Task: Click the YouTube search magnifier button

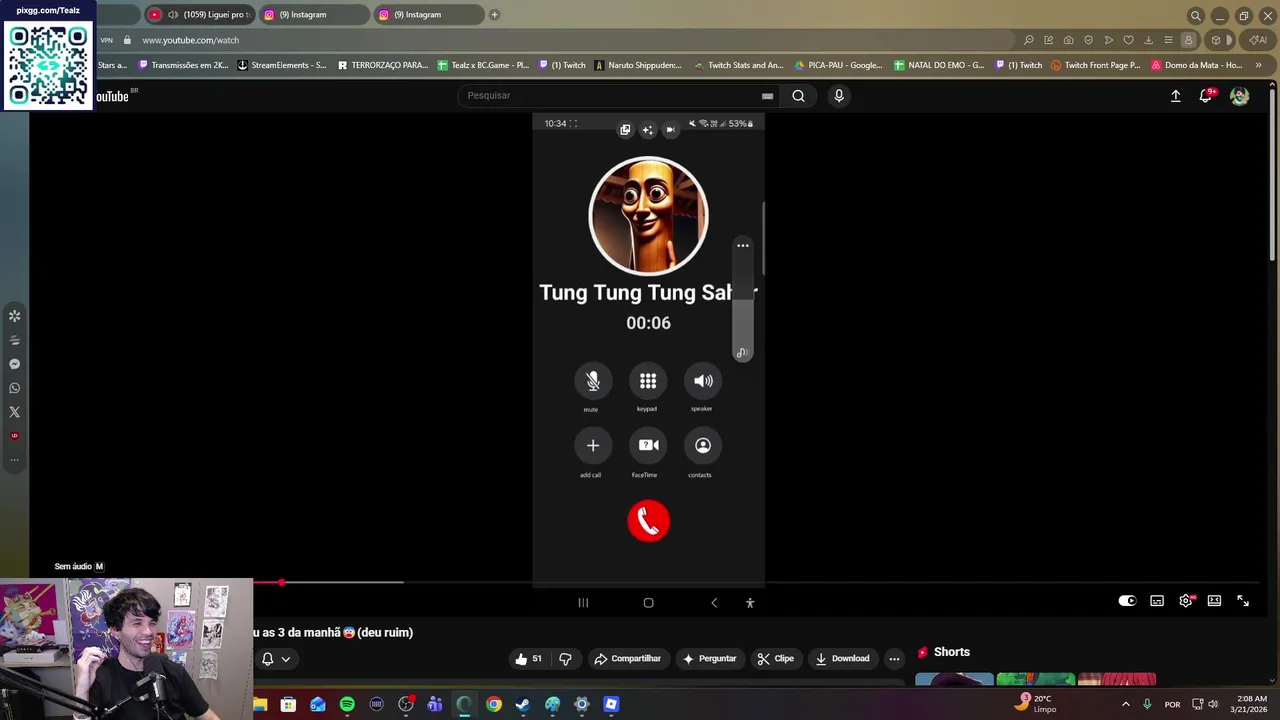Action: pos(798,96)
